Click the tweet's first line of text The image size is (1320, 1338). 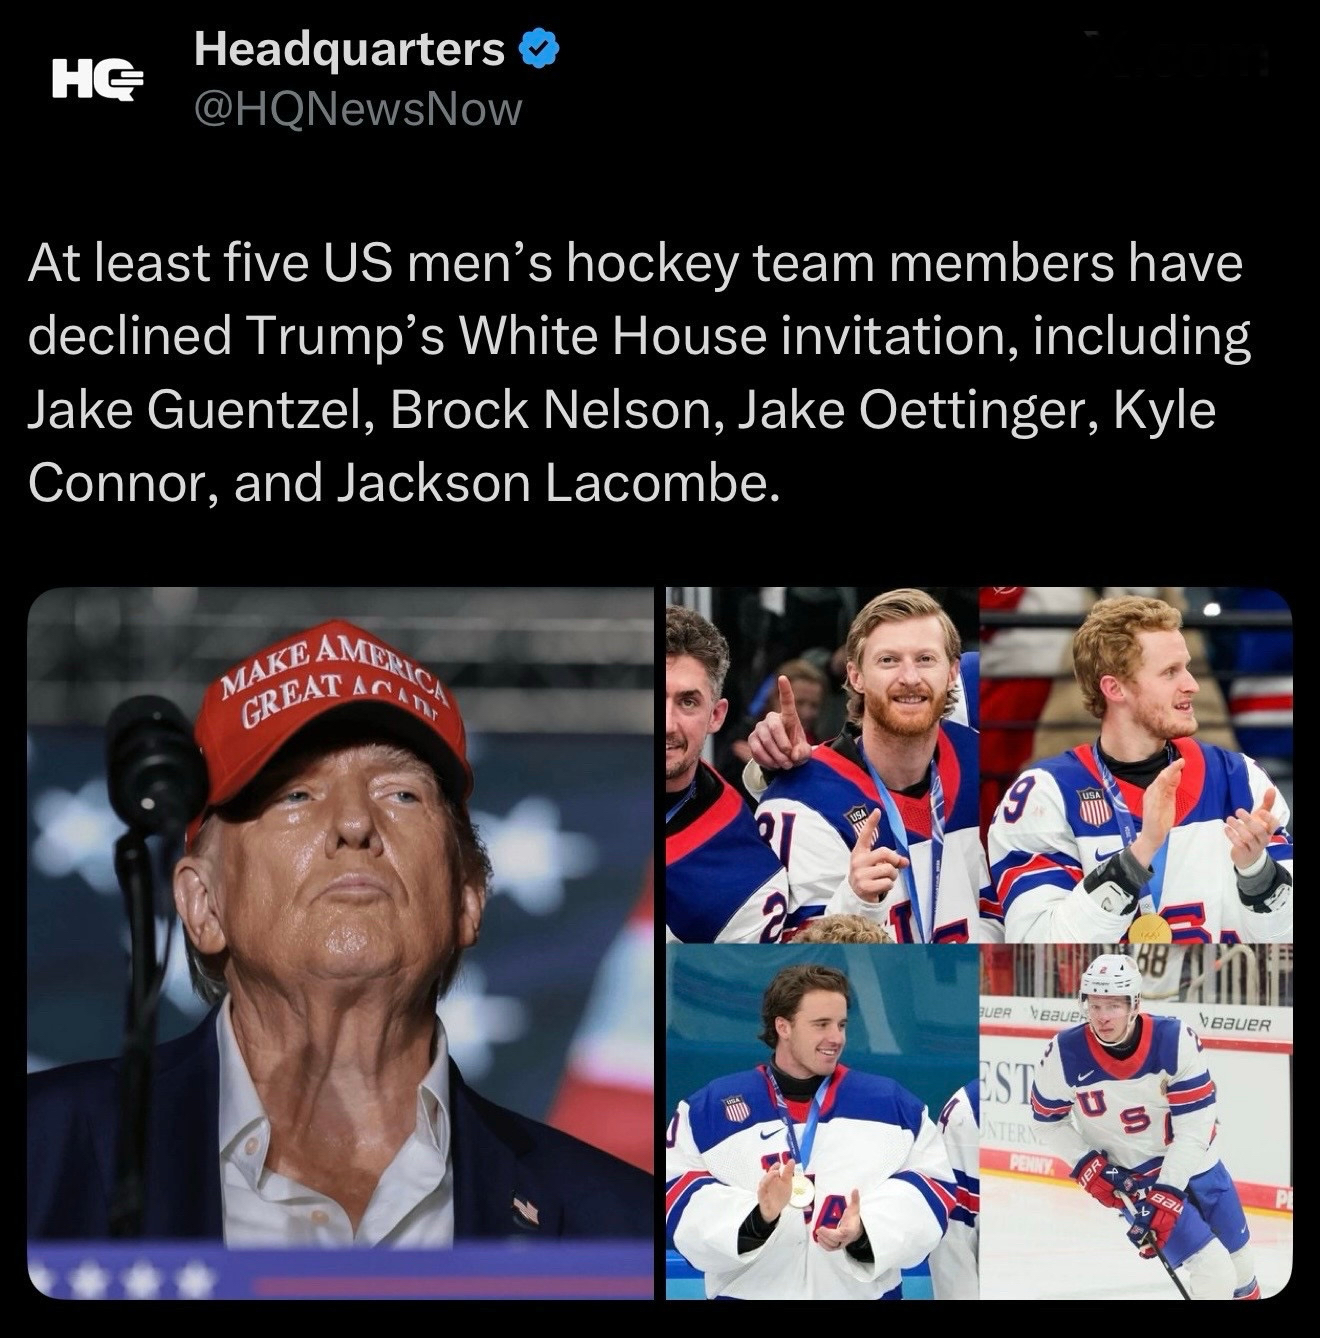[635, 265]
